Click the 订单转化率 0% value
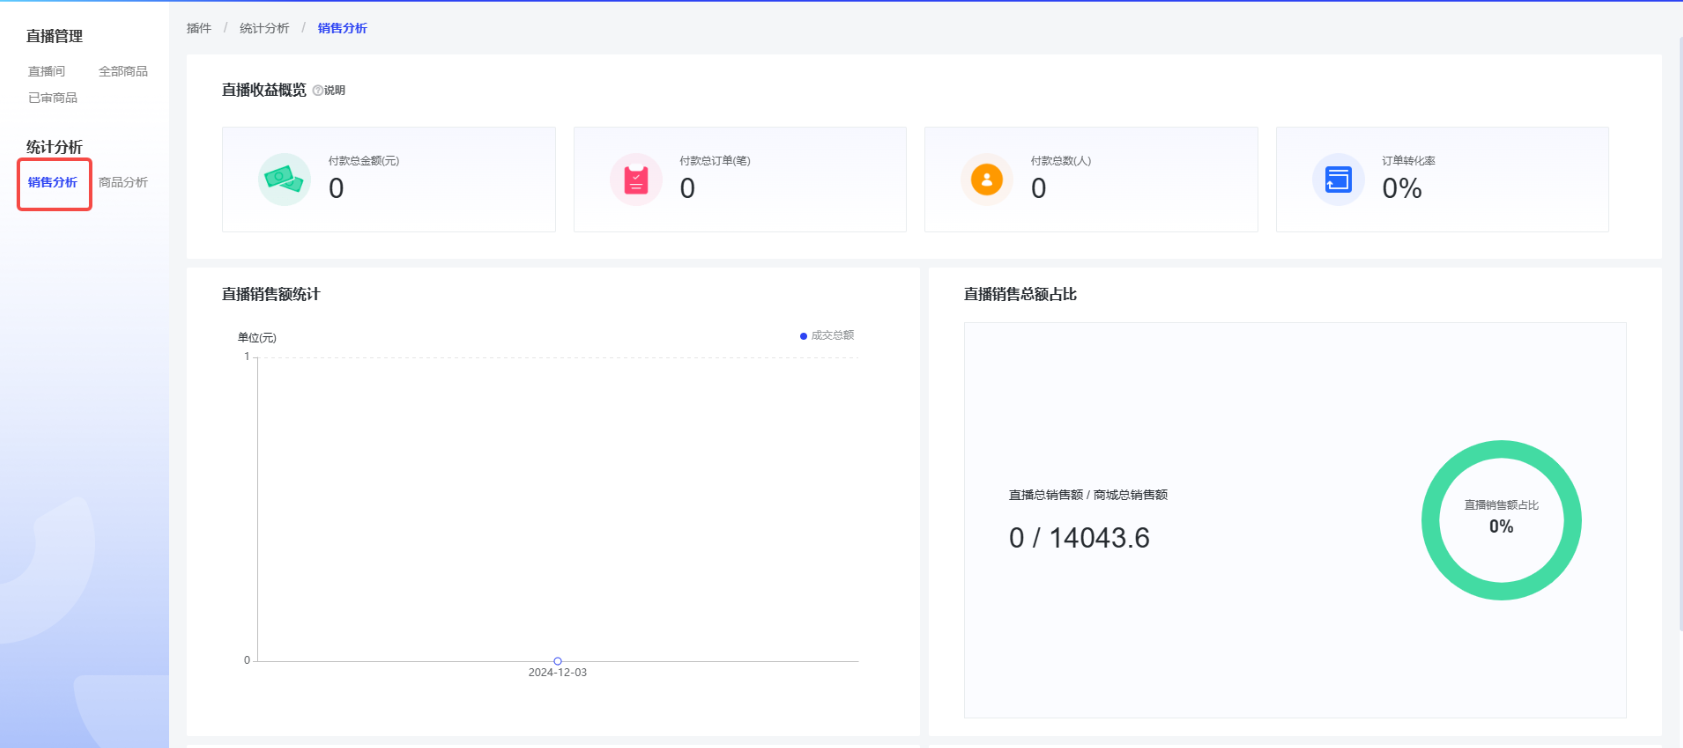1683x748 pixels. coord(1402,189)
